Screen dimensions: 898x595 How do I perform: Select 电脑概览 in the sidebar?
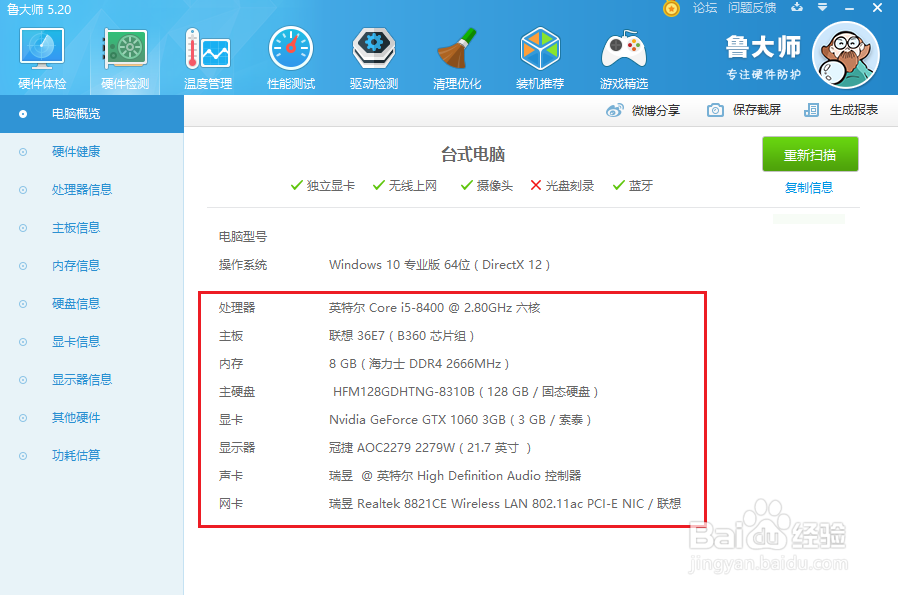pyautogui.click(x=92, y=113)
